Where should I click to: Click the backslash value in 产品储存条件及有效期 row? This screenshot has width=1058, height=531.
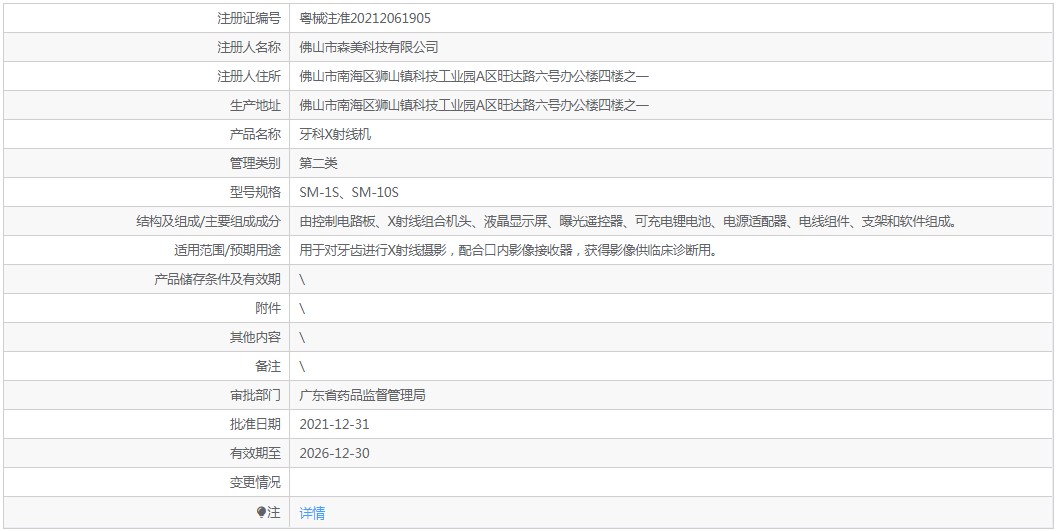coord(302,279)
